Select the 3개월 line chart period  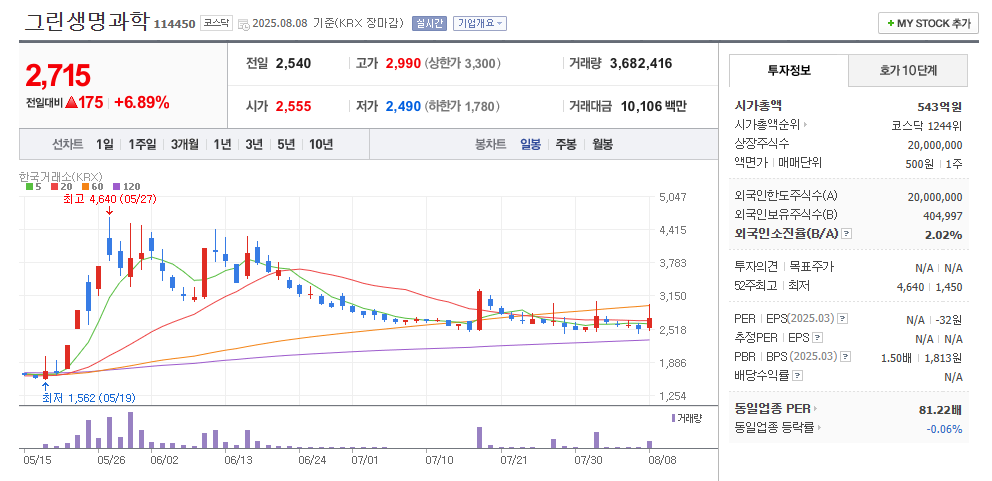[x=185, y=144]
